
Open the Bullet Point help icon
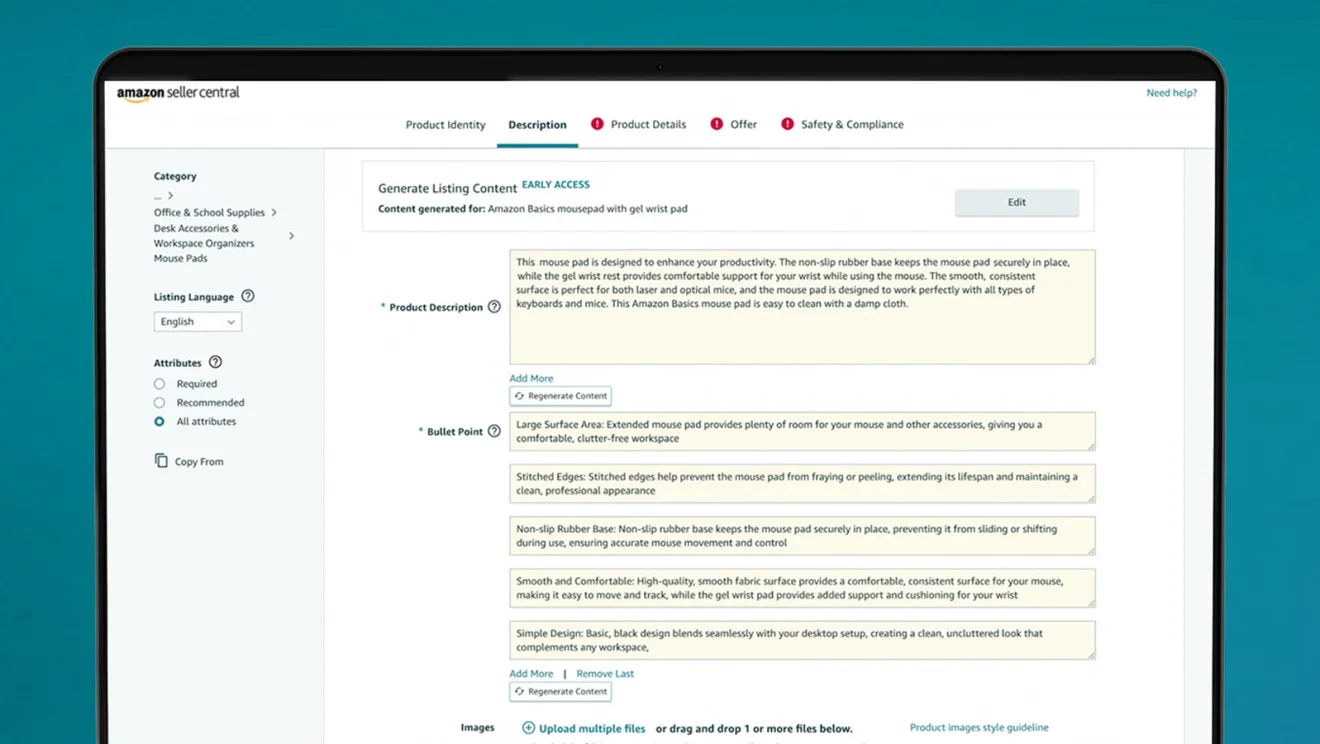point(494,431)
